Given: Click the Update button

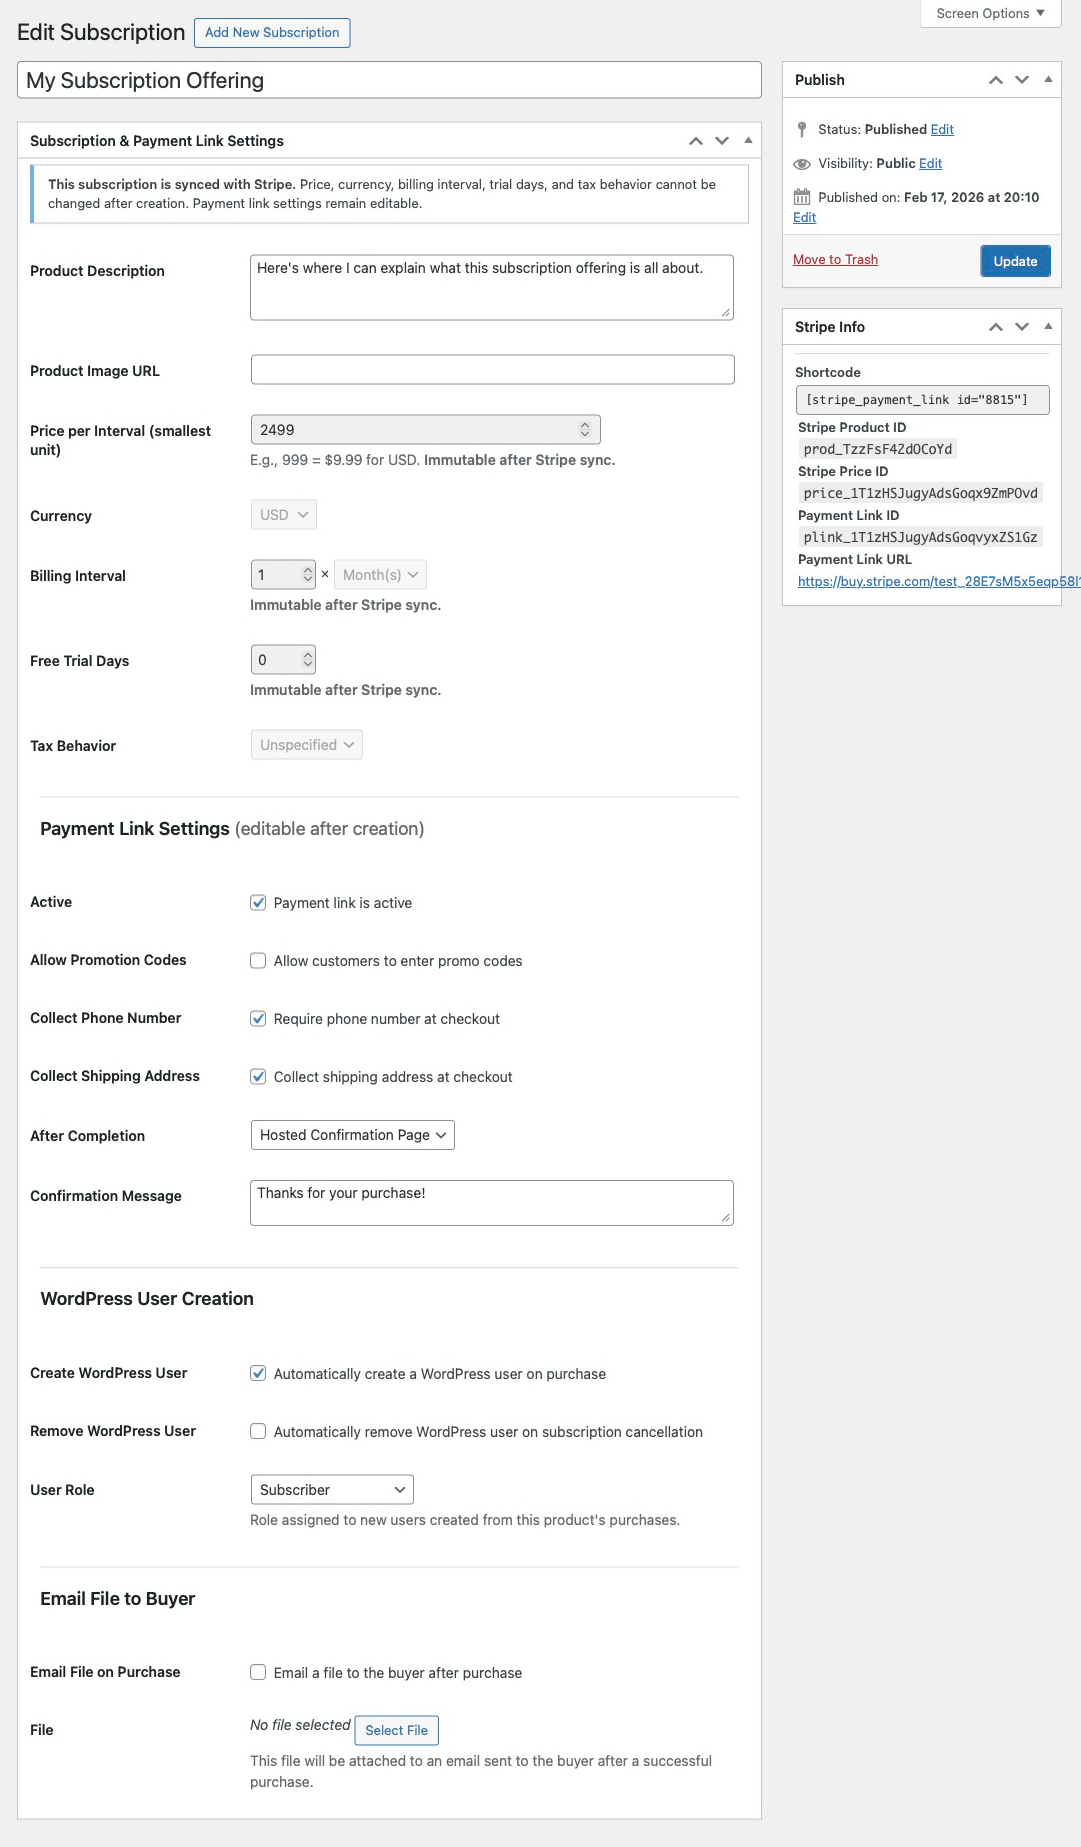Looking at the screenshot, I should point(1015,261).
